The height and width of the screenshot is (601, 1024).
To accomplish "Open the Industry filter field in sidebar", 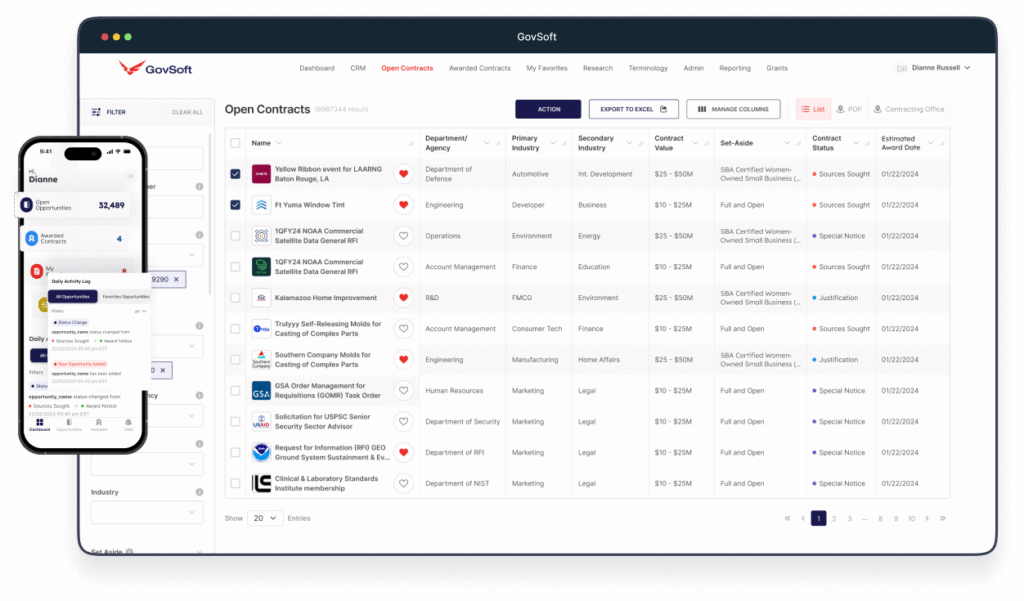I will (x=147, y=512).
